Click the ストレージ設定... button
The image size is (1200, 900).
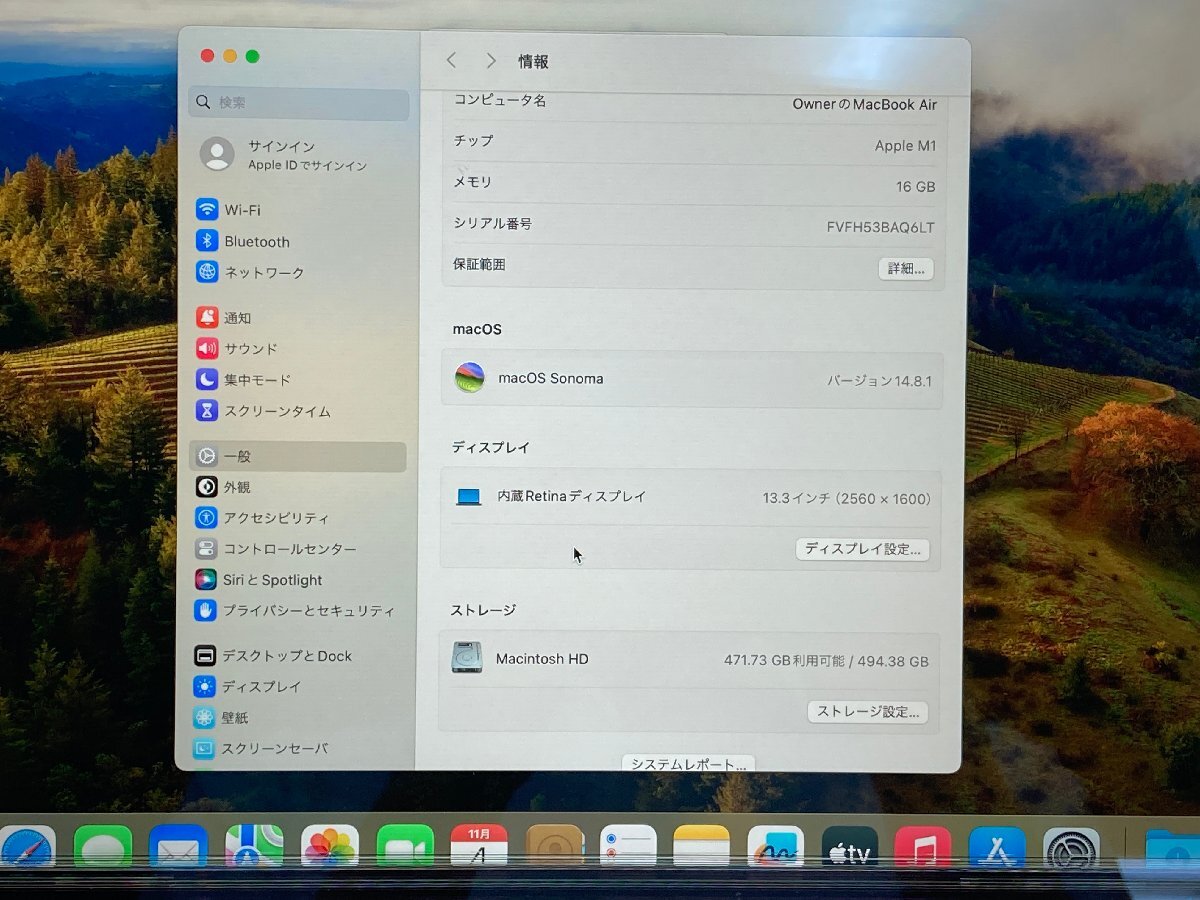(x=868, y=712)
